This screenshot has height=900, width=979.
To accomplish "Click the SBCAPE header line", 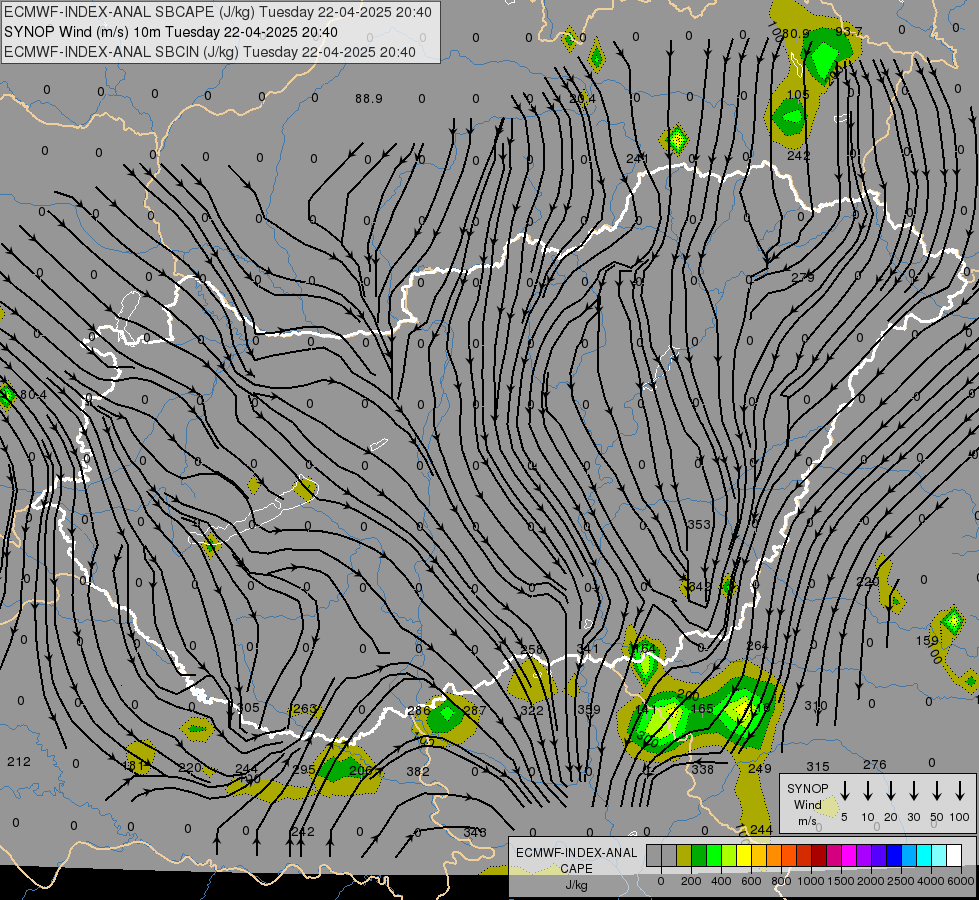I will [x=217, y=12].
